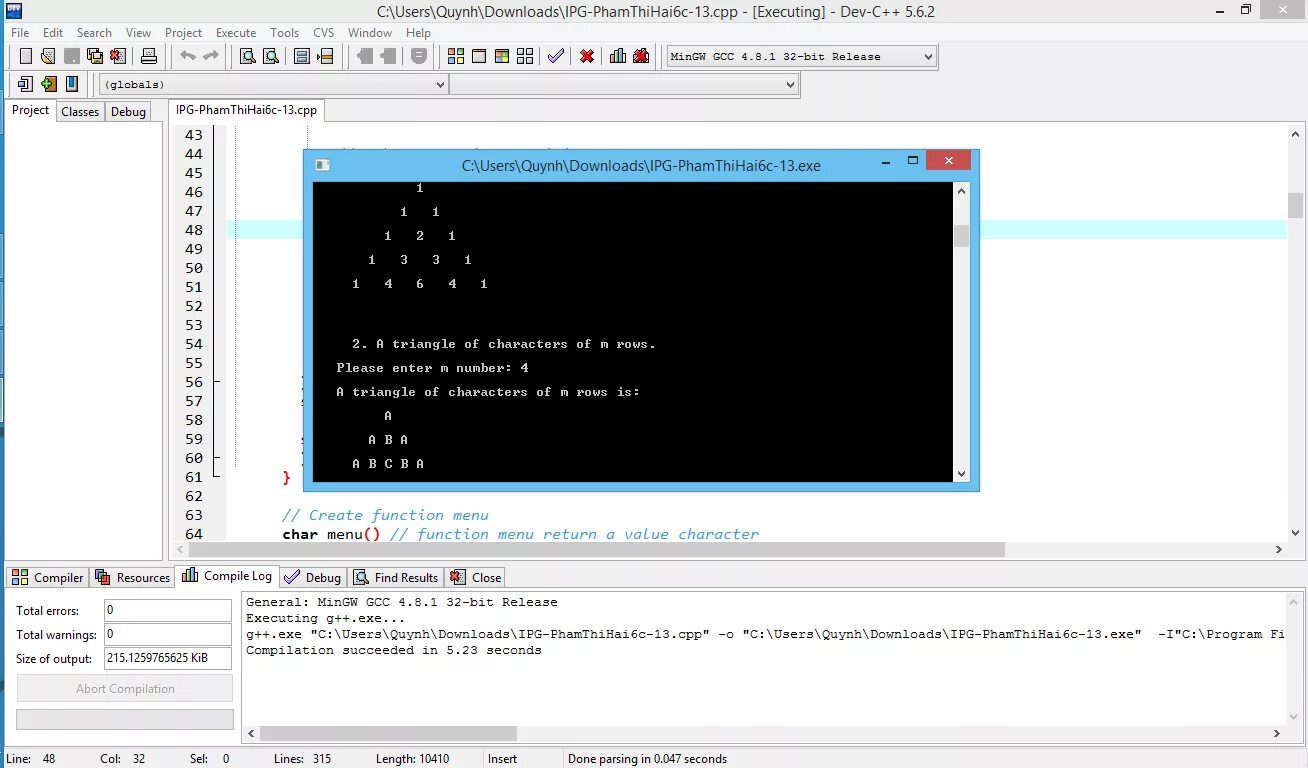Image resolution: width=1308 pixels, height=768 pixels.
Task: Click line number 61 in the gutter
Action: [194, 477]
